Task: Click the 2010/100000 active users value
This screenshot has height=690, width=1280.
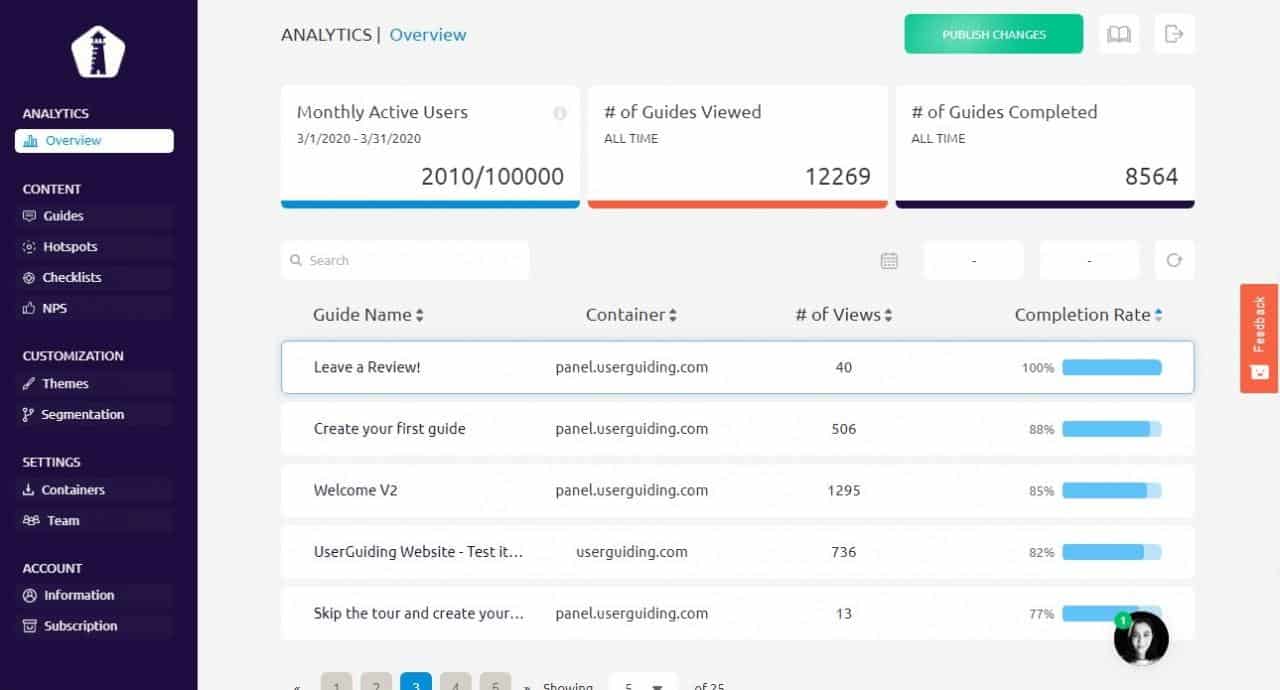Action: pyautogui.click(x=492, y=177)
